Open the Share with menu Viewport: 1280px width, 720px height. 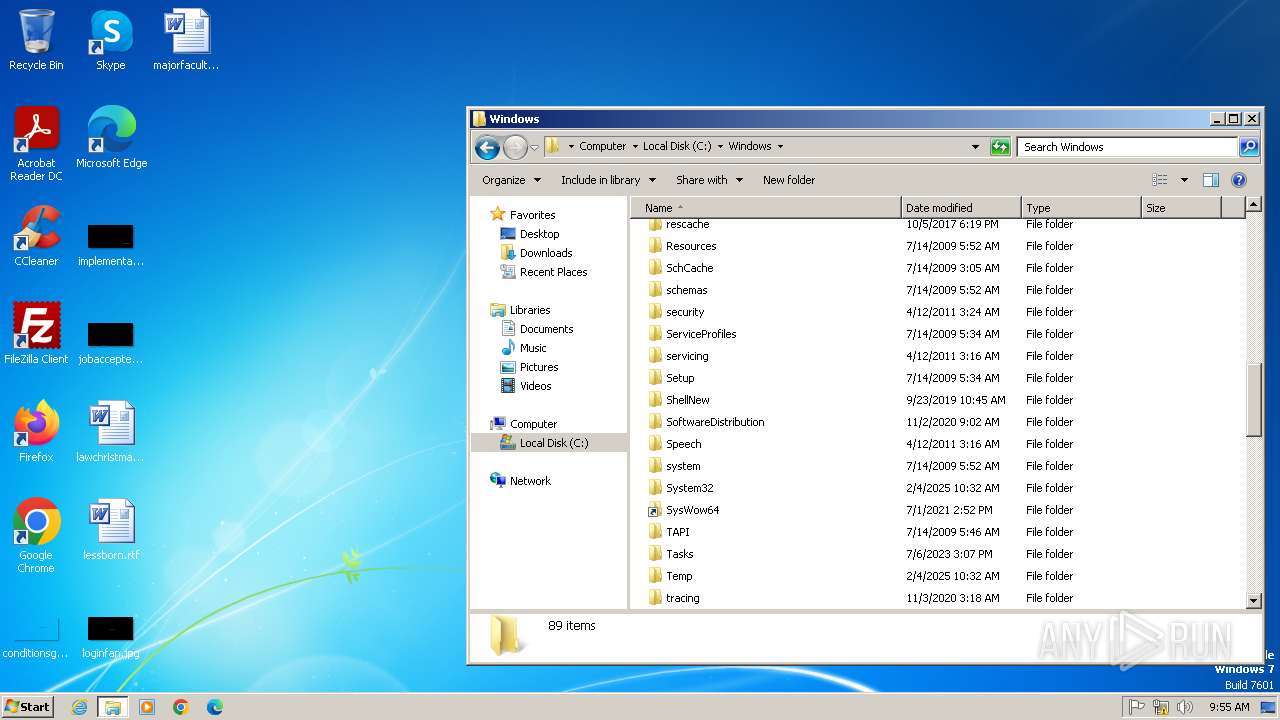[709, 180]
